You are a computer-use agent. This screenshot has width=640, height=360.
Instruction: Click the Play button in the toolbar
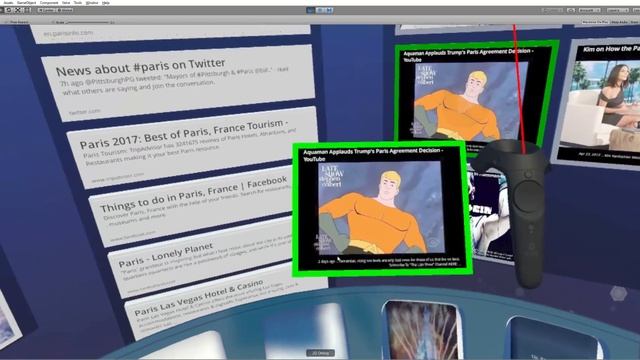pyautogui.click(x=311, y=10)
